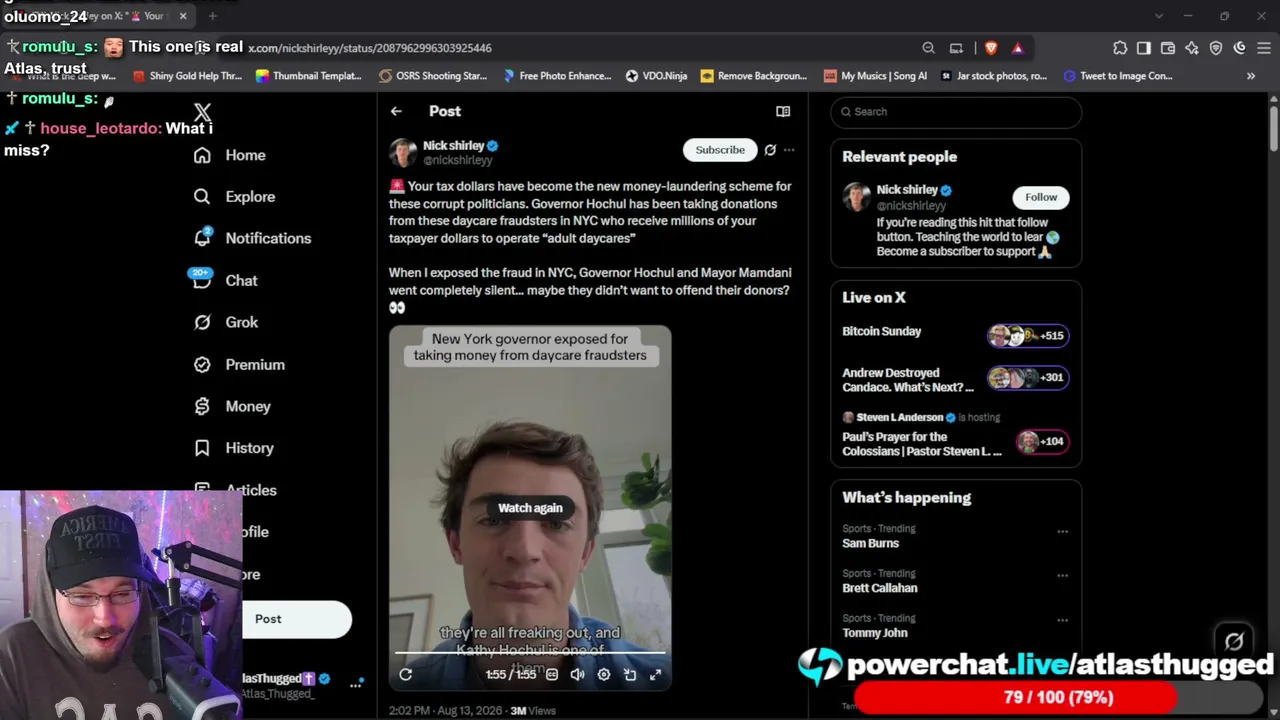Open the browser hamburger menu
Screen dimensions: 1280x720
pos(1264,48)
